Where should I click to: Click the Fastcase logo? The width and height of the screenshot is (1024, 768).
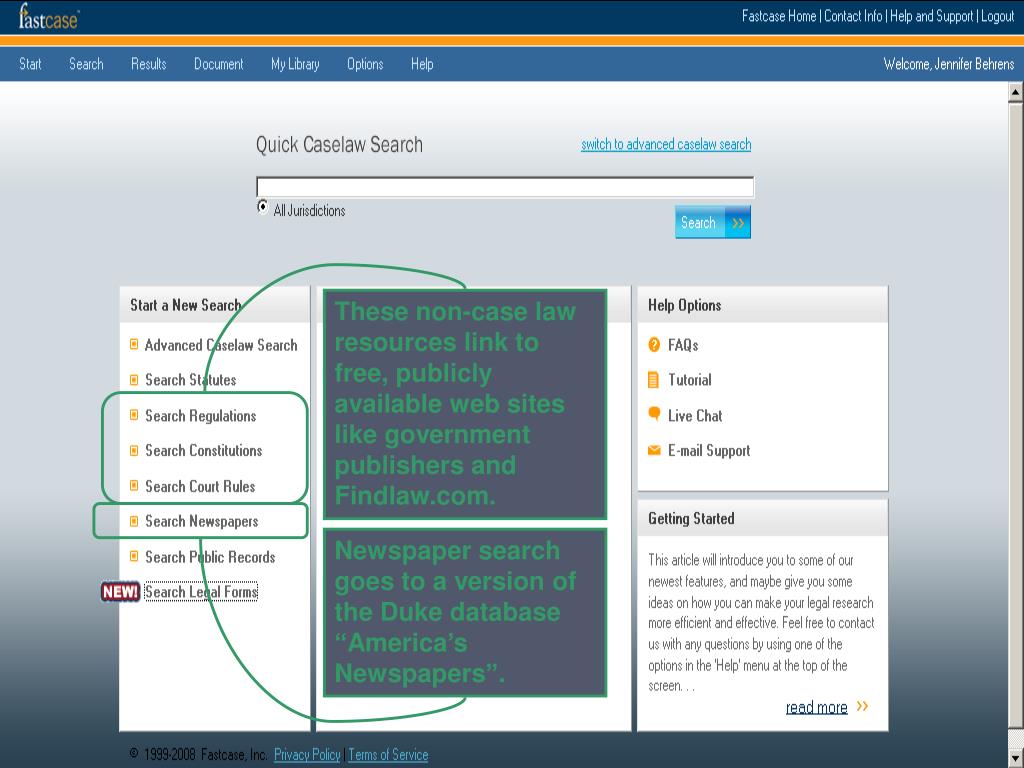[x=48, y=17]
